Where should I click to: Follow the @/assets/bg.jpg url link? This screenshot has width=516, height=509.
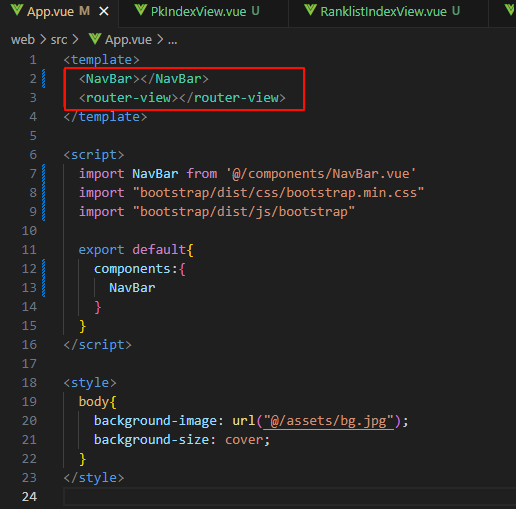[x=328, y=421]
